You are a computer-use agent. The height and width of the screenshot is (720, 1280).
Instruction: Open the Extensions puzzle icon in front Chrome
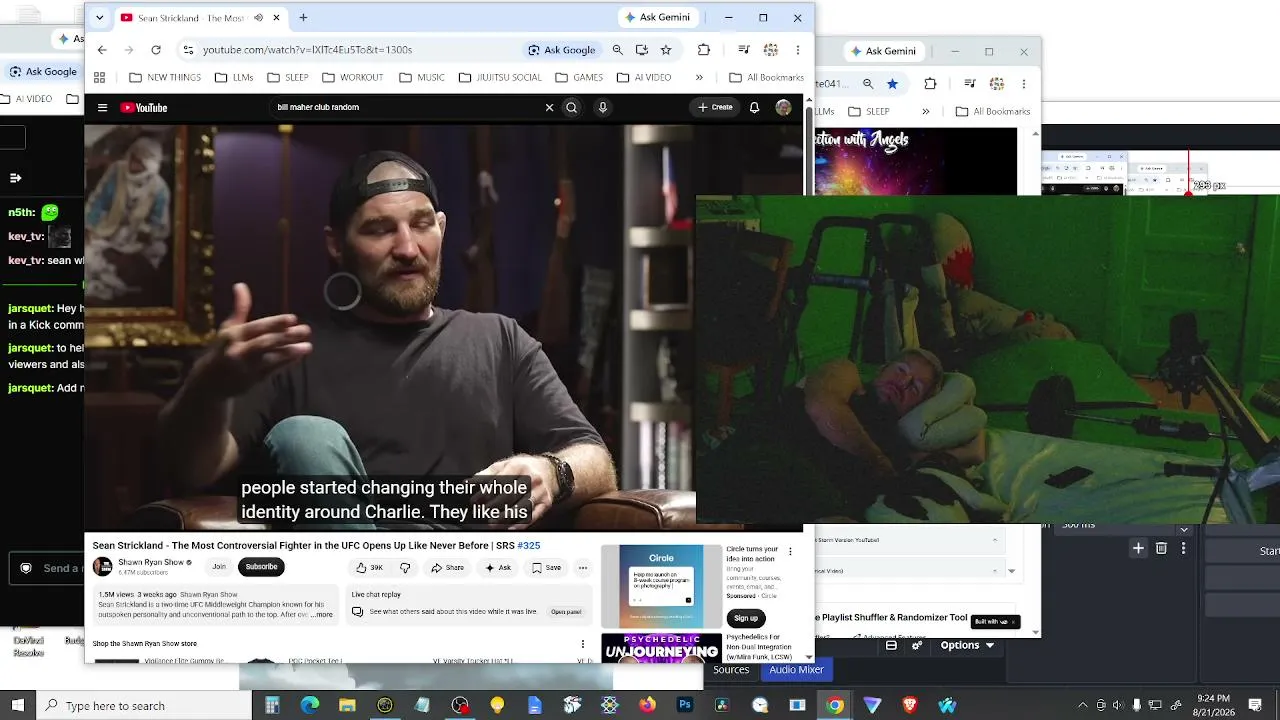coord(704,50)
